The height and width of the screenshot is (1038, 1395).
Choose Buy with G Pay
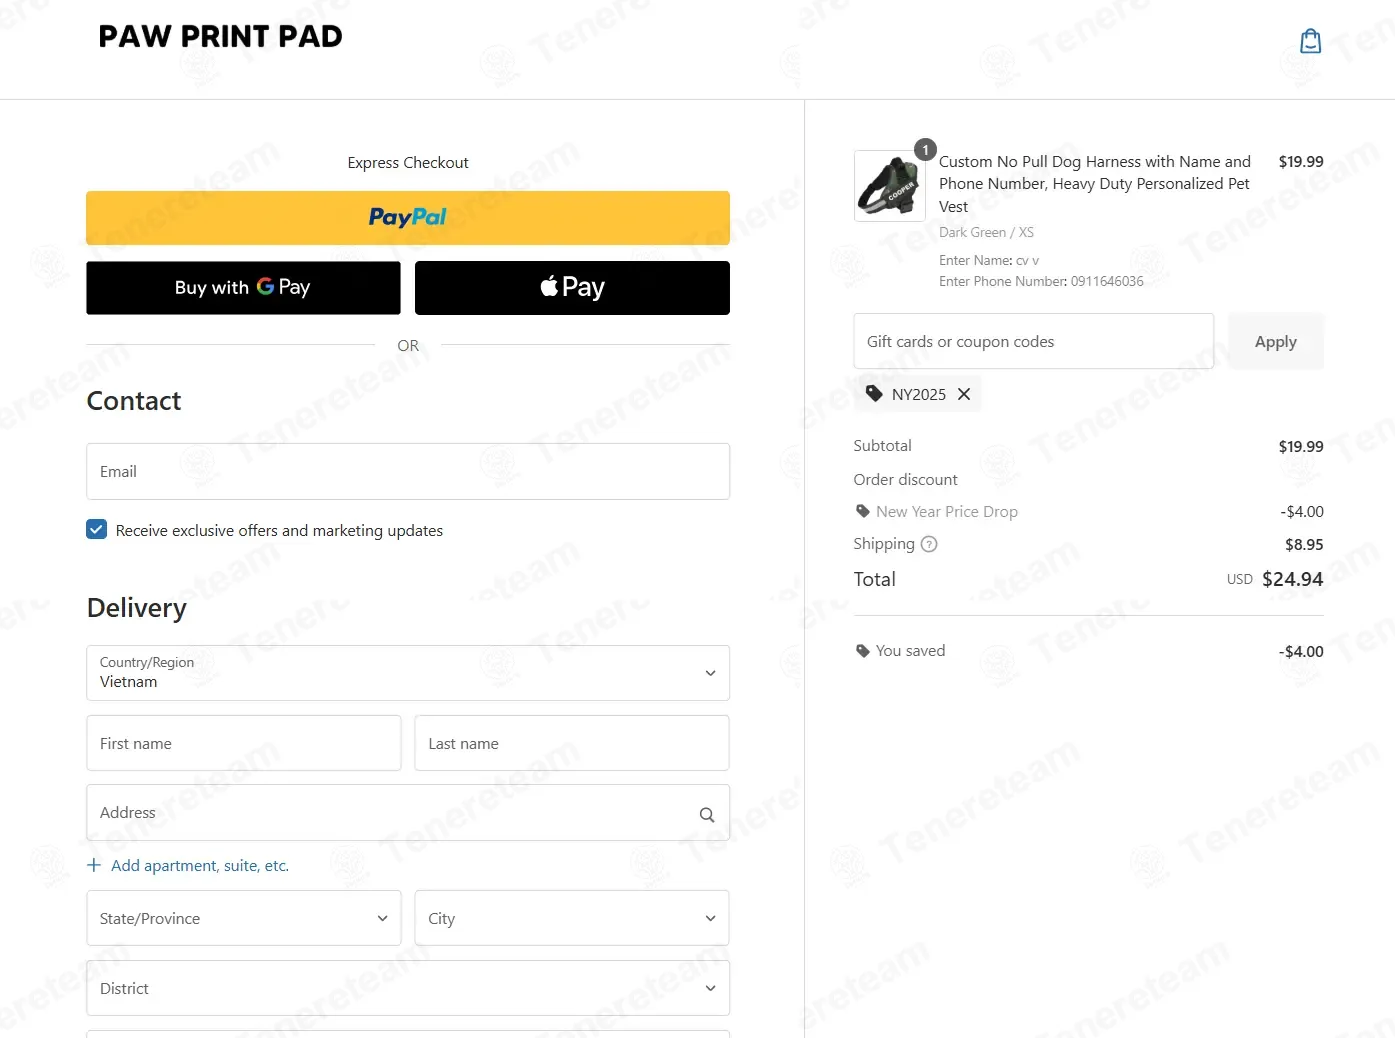(243, 288)
